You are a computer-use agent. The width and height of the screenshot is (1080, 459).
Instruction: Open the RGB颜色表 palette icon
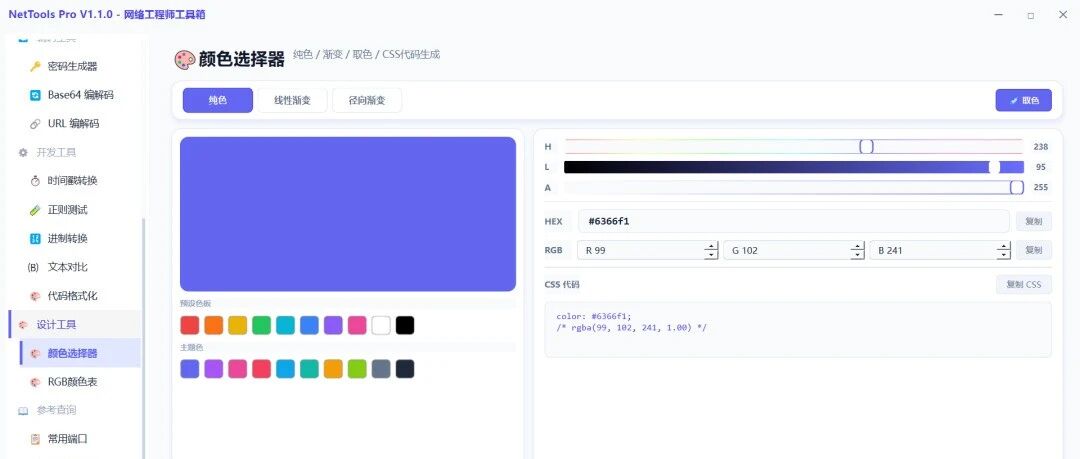click(x=35, y=382)
